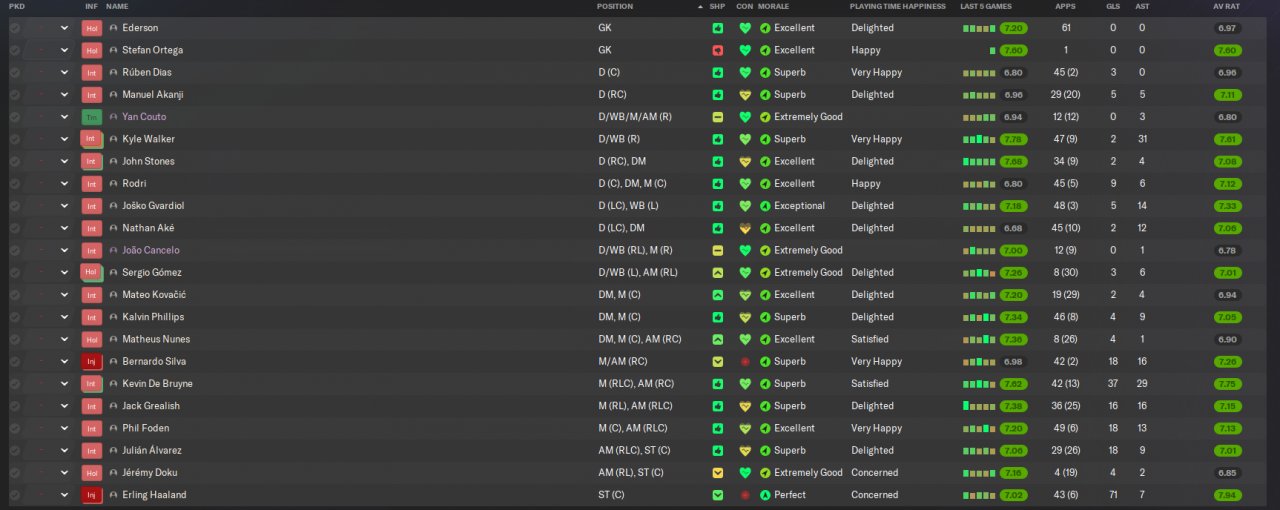Click Joško Gvardiol's morale arrow icon
The height and width of the screenshot is (510, 1280).
tap(765, 206)
